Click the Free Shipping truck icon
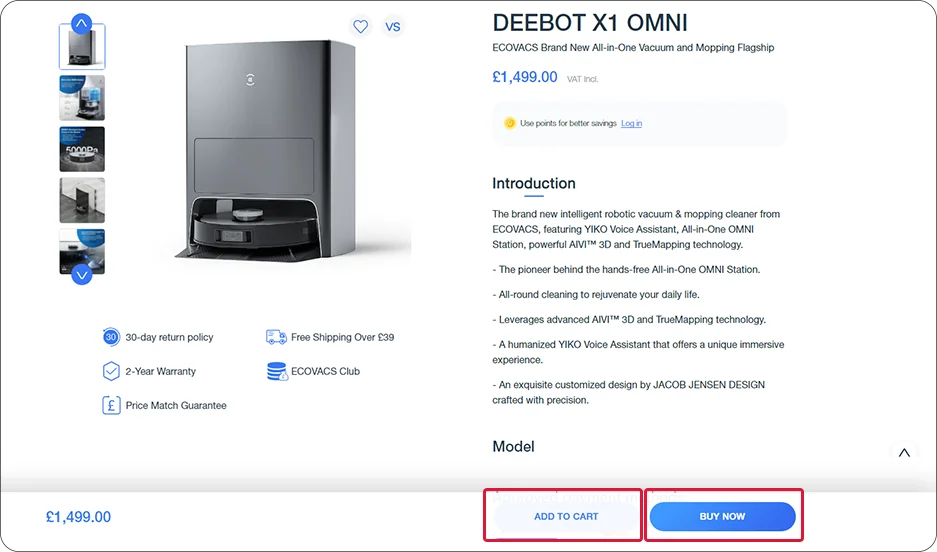 [276, 337]
